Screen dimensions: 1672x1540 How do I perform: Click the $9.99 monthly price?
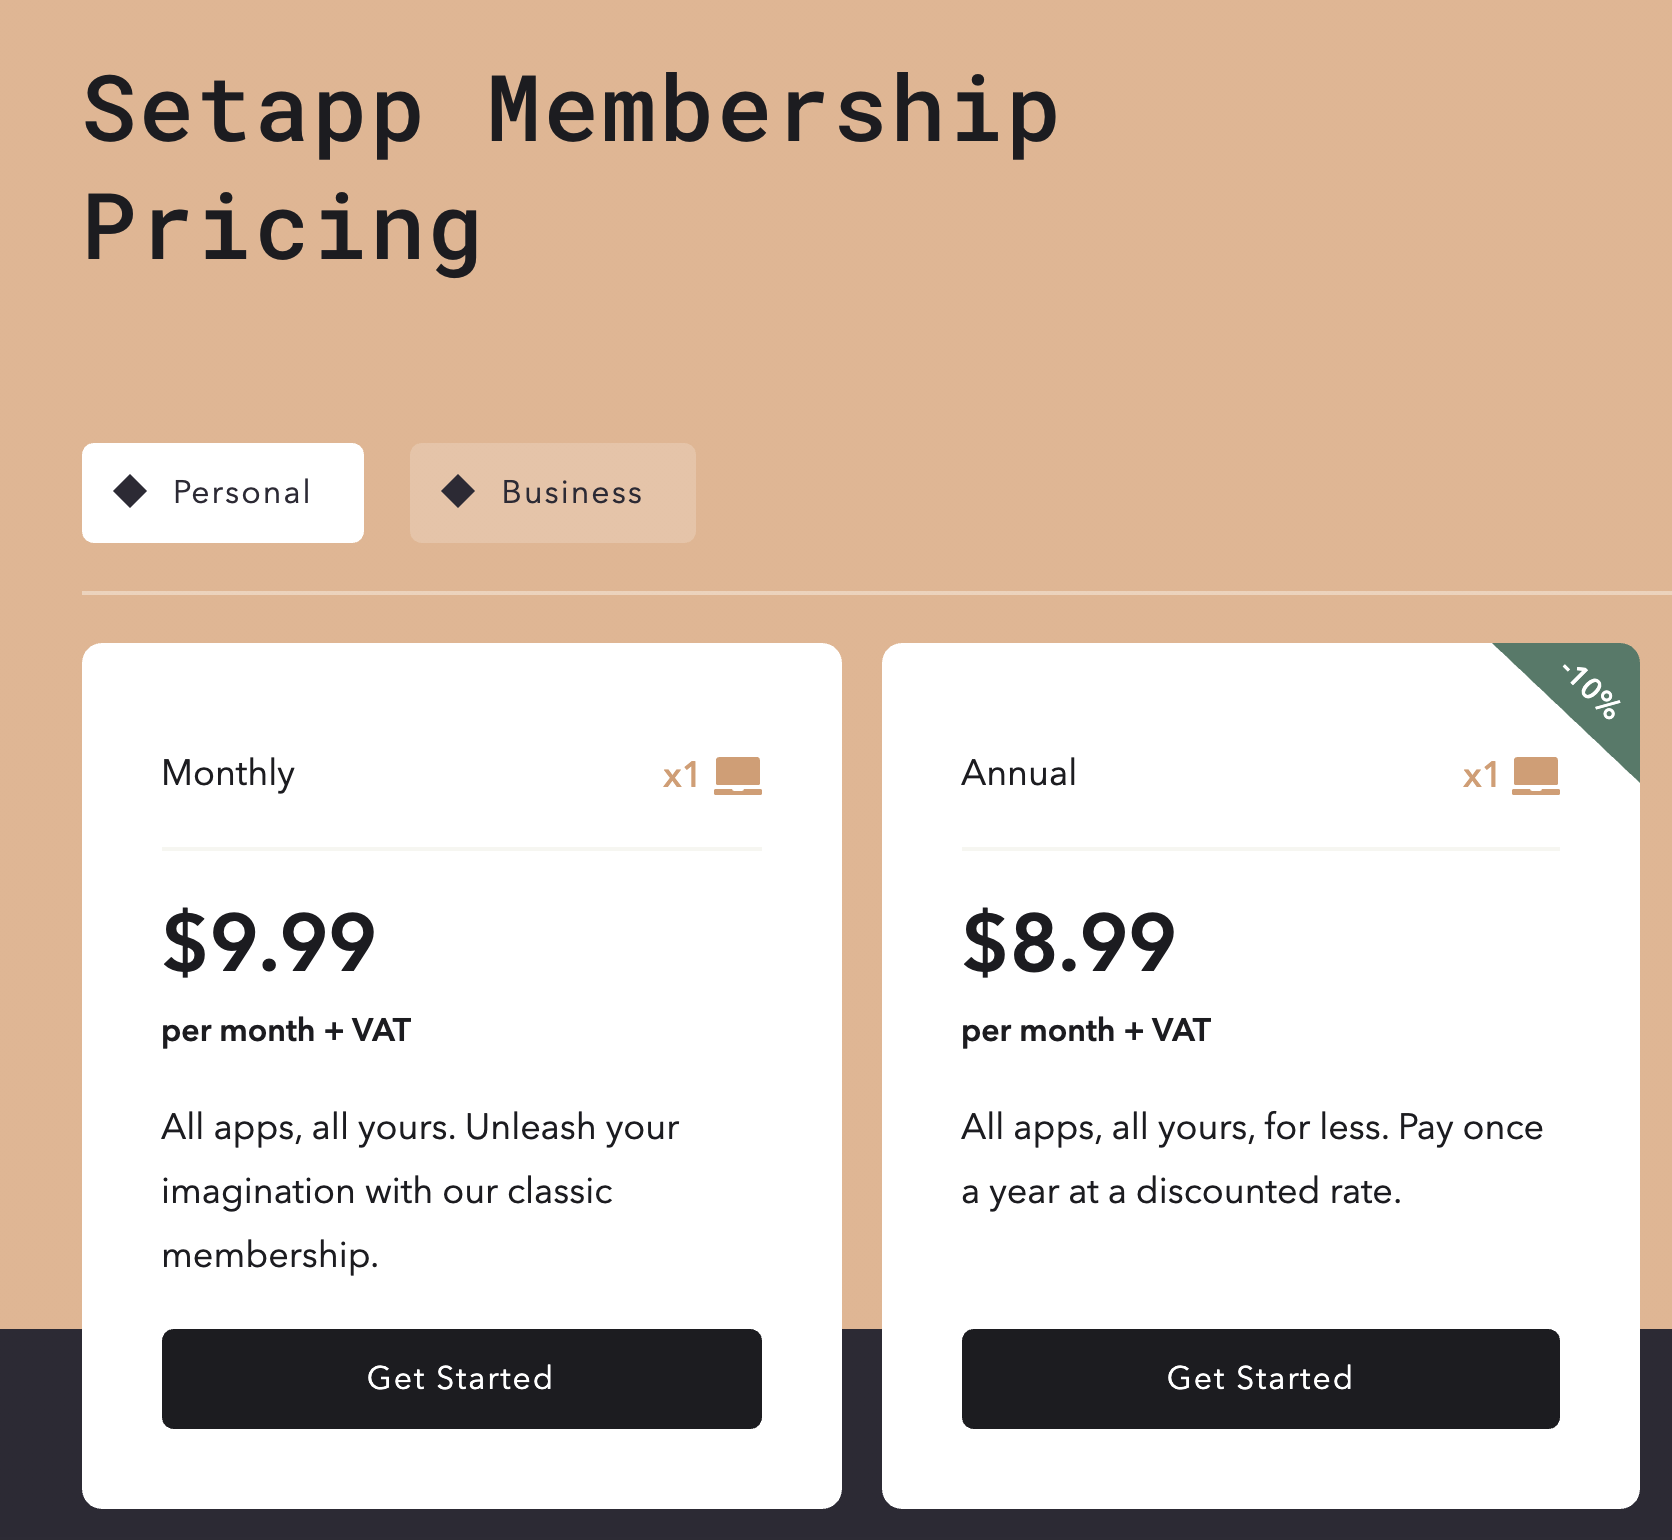(268, 943)
